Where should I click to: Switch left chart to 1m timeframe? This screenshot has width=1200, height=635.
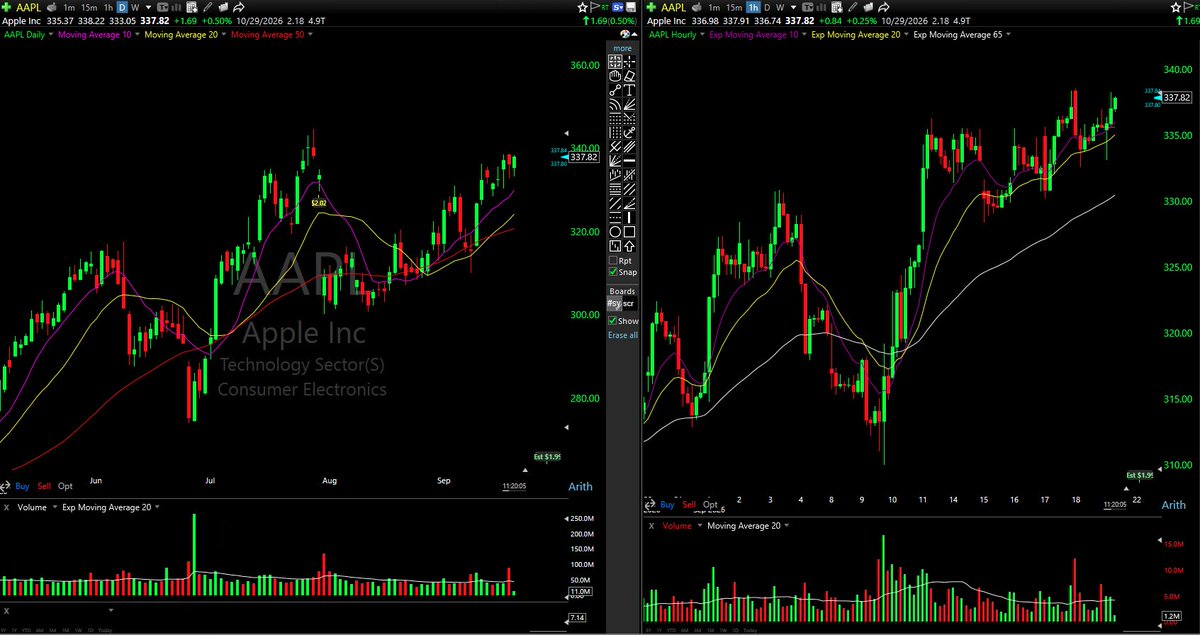pyautogui.click(x=69, y=7)
